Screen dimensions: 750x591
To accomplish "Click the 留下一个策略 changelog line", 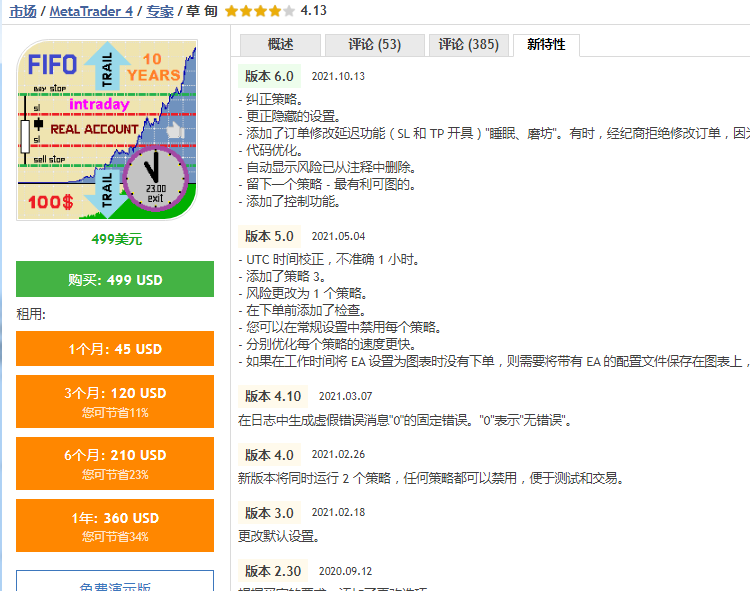I will coord(328,184).
